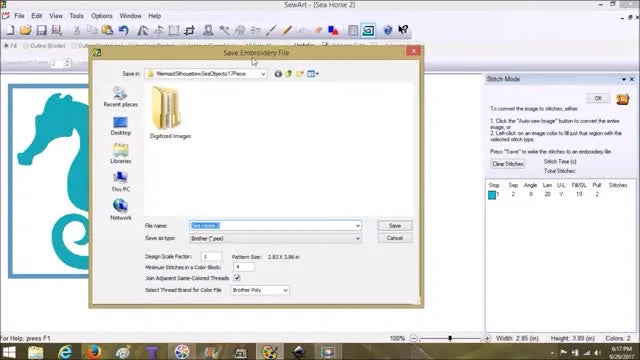
Task: Click the Design Scale Factor field
Action: coord(211,257)
